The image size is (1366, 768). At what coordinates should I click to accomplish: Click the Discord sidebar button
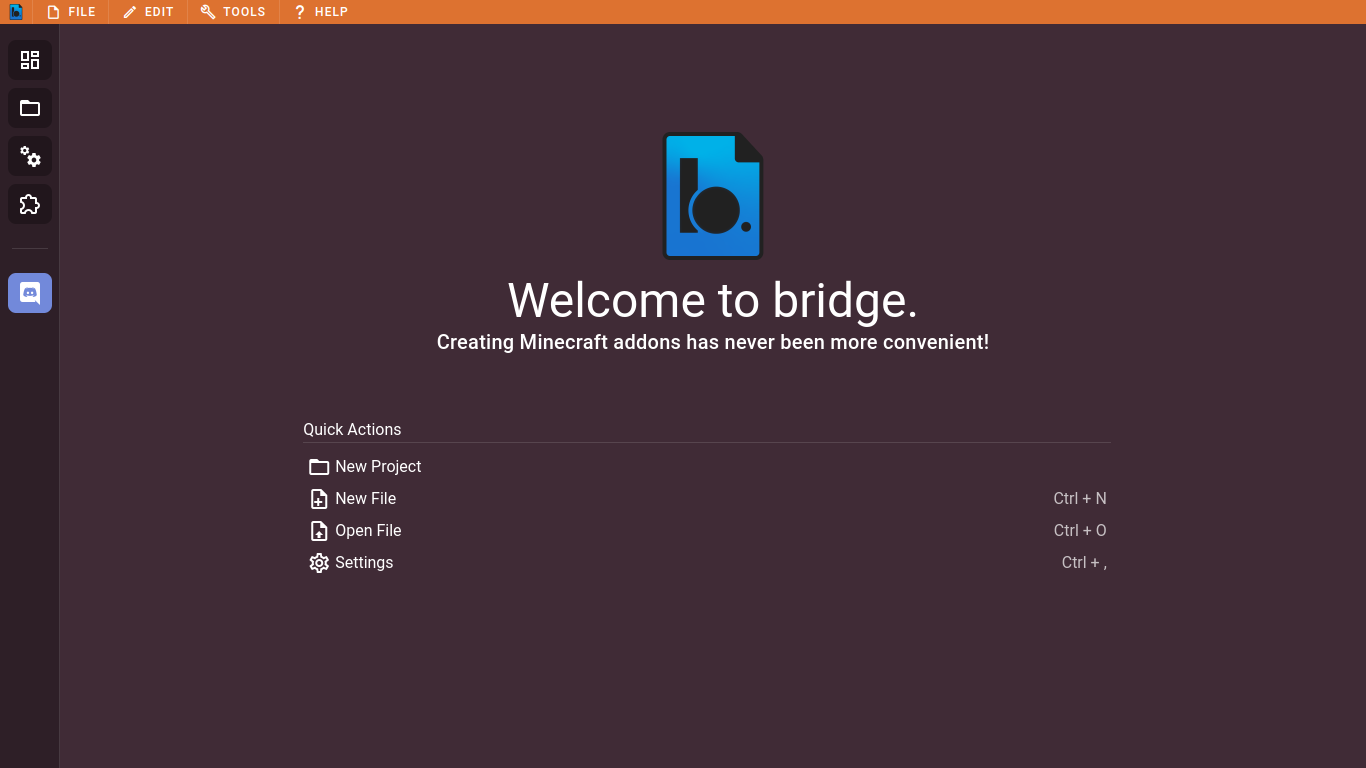[x=30, y=293]
